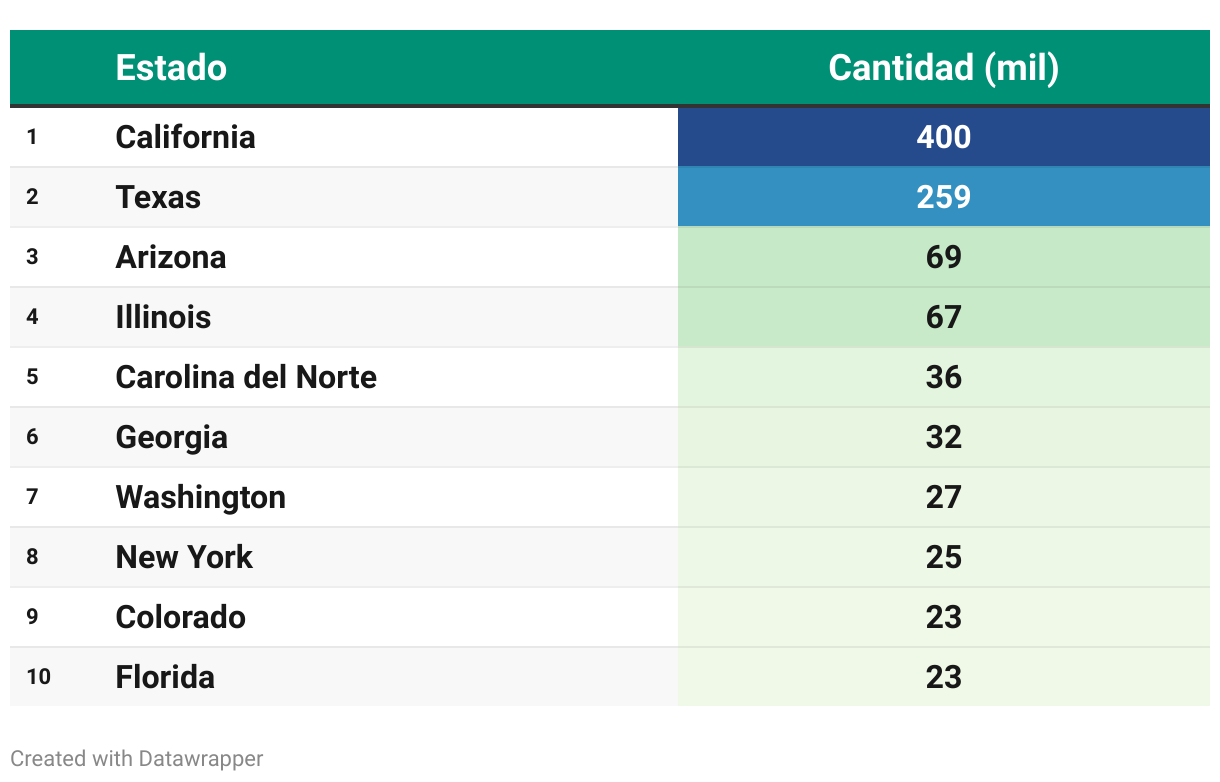Select the Washington row name
This screenshot has width=1220, height=782.
tap(200, 498)
